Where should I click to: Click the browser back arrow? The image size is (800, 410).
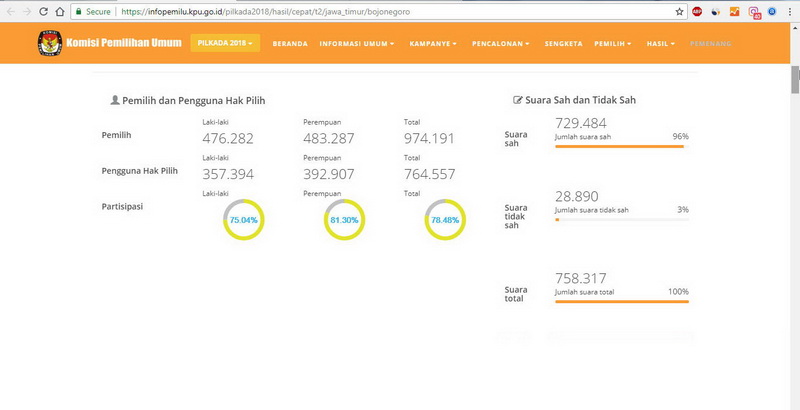tap(11, 11)
